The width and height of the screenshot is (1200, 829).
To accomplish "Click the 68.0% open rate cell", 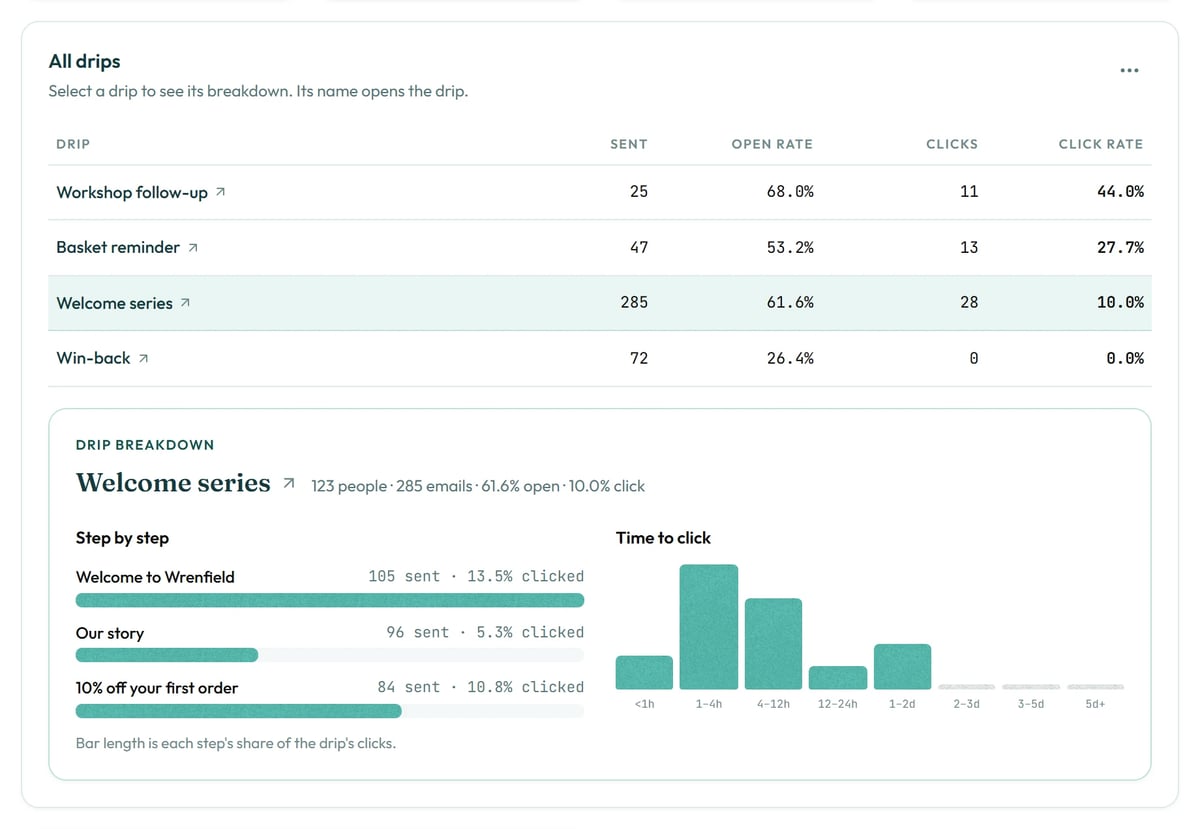I will (x=790, y=191).
